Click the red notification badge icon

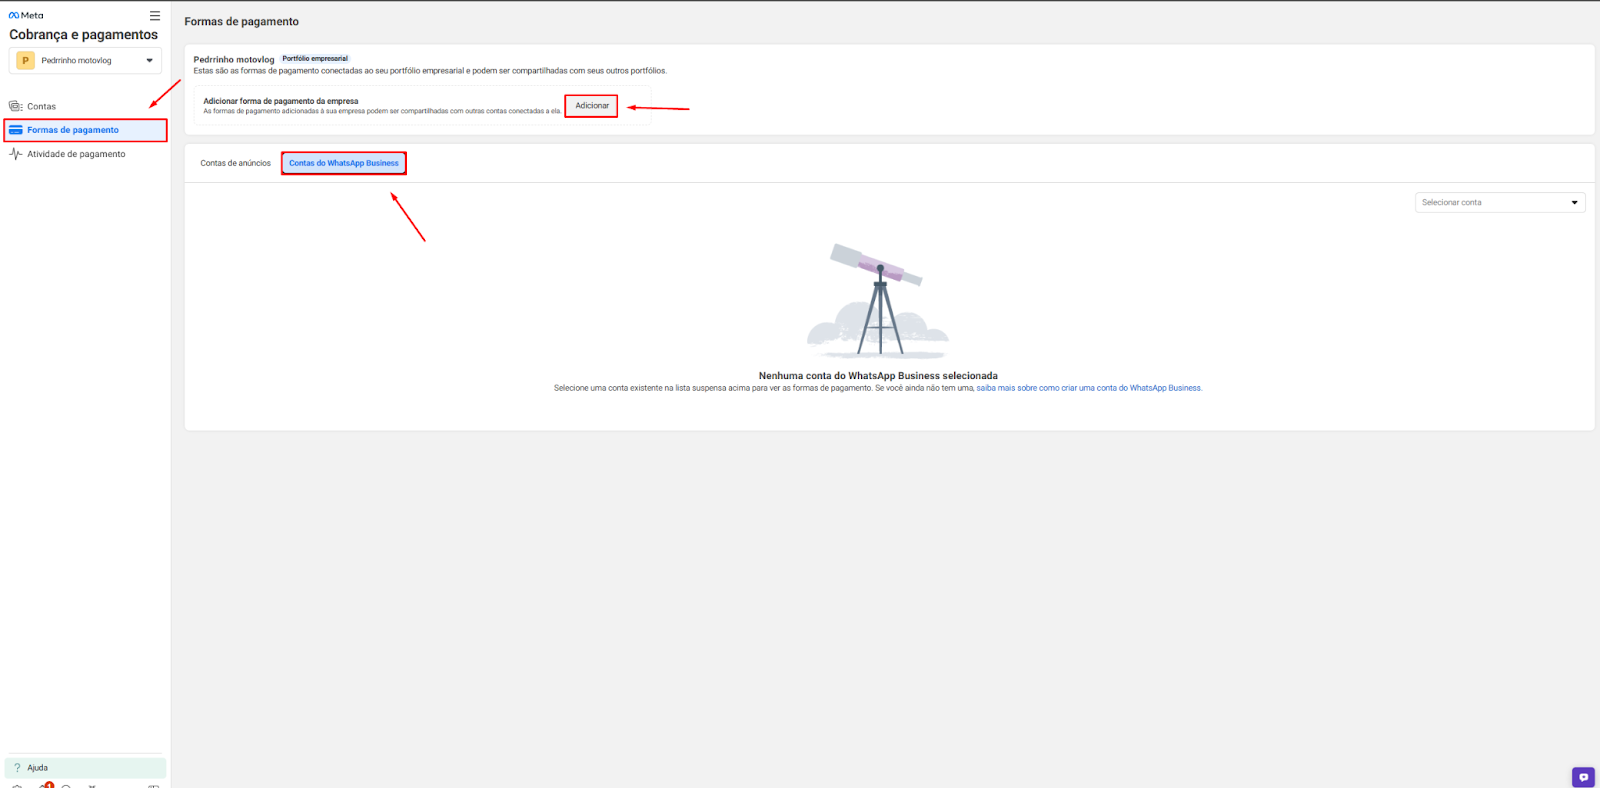click(x=48, y=785)
